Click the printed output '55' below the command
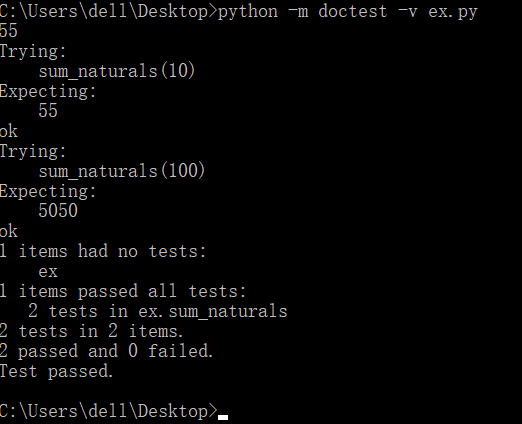The height and width of the screenshot is (424, 522). pyautogui.click(x=9, y=31)
